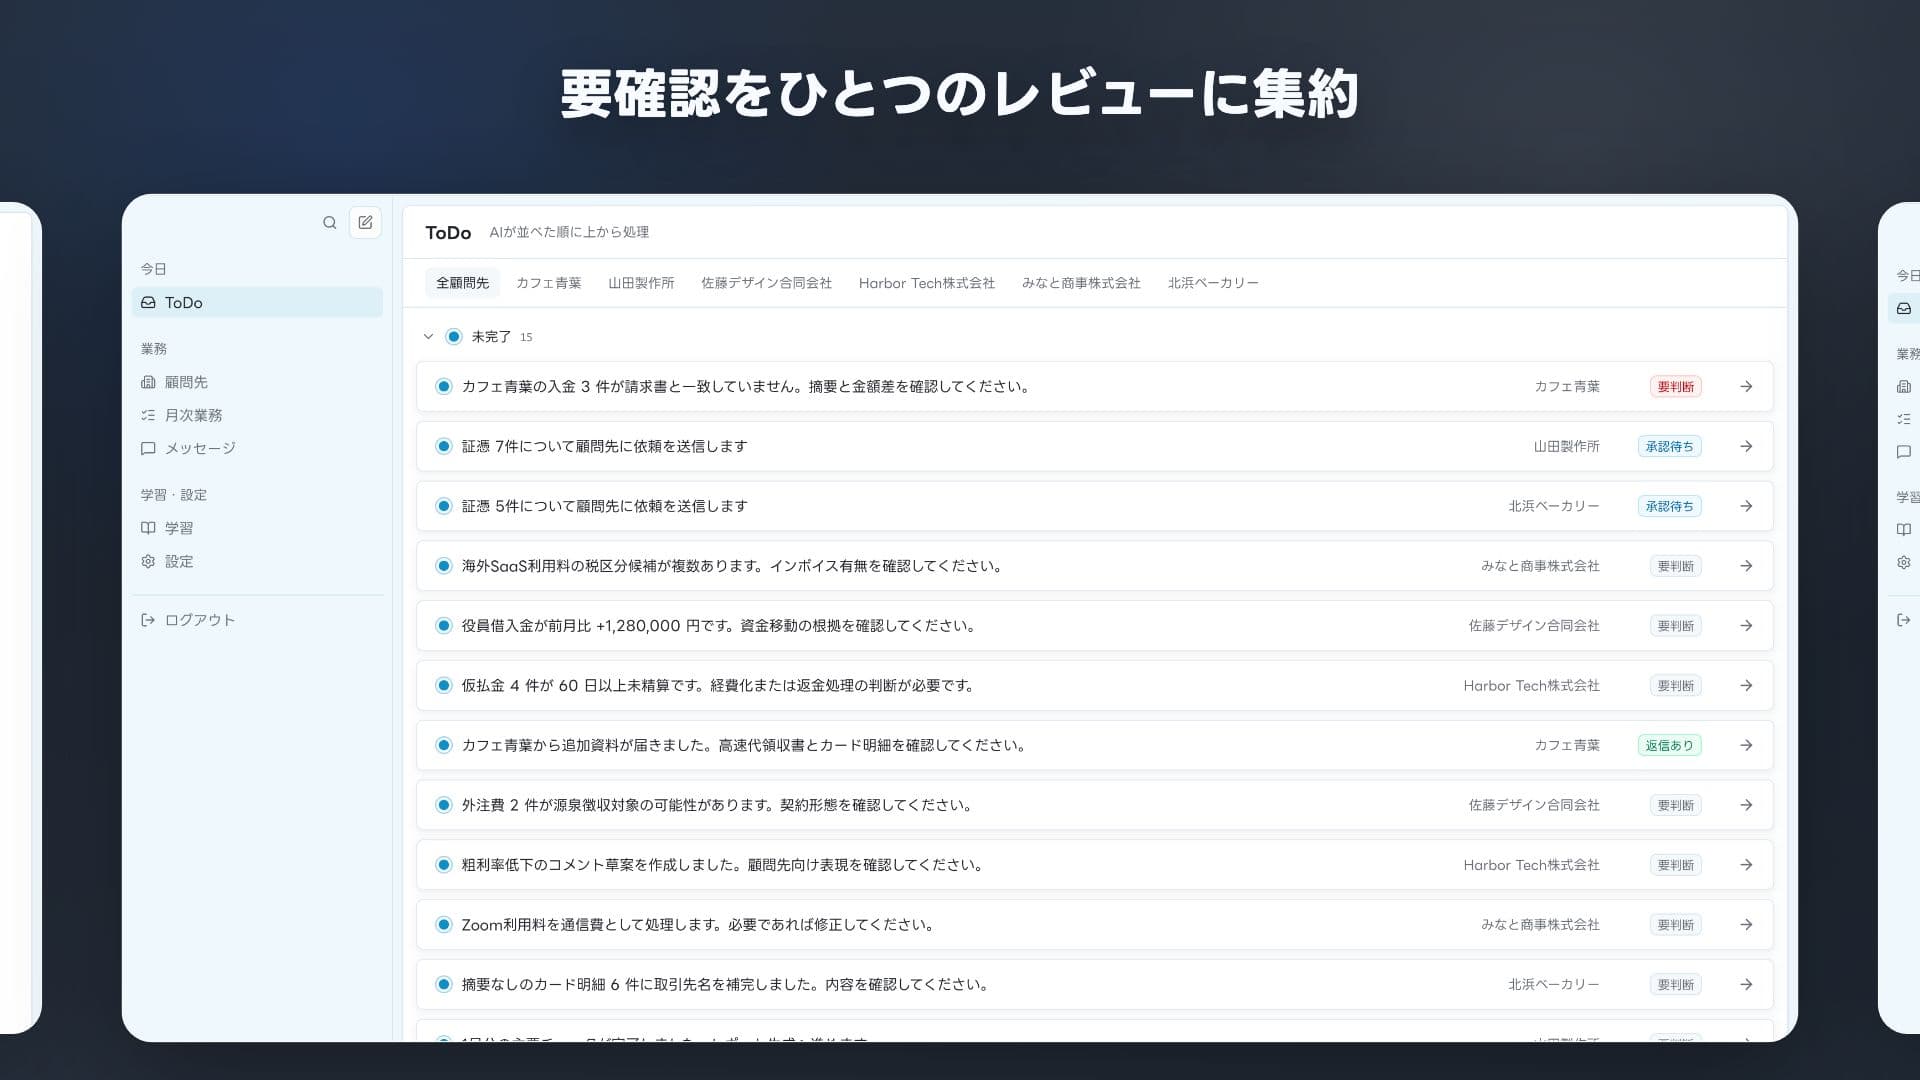
Task: Open メッセージ in the sidebar
Action: (x=257, y=448)
